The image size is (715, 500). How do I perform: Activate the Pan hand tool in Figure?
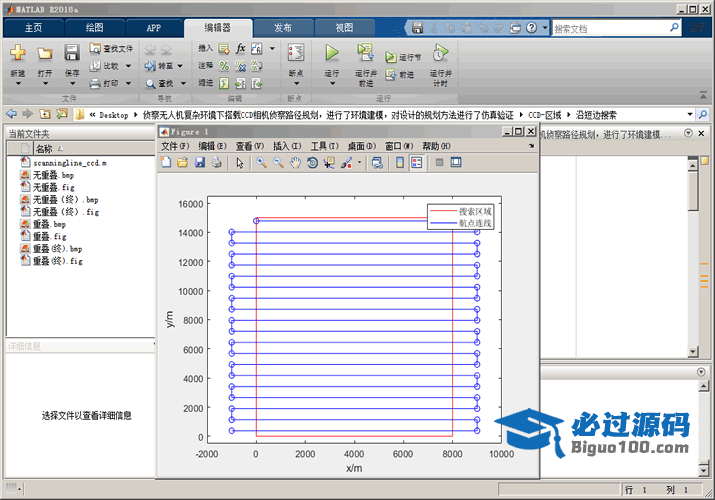click(x=296, y=163)
